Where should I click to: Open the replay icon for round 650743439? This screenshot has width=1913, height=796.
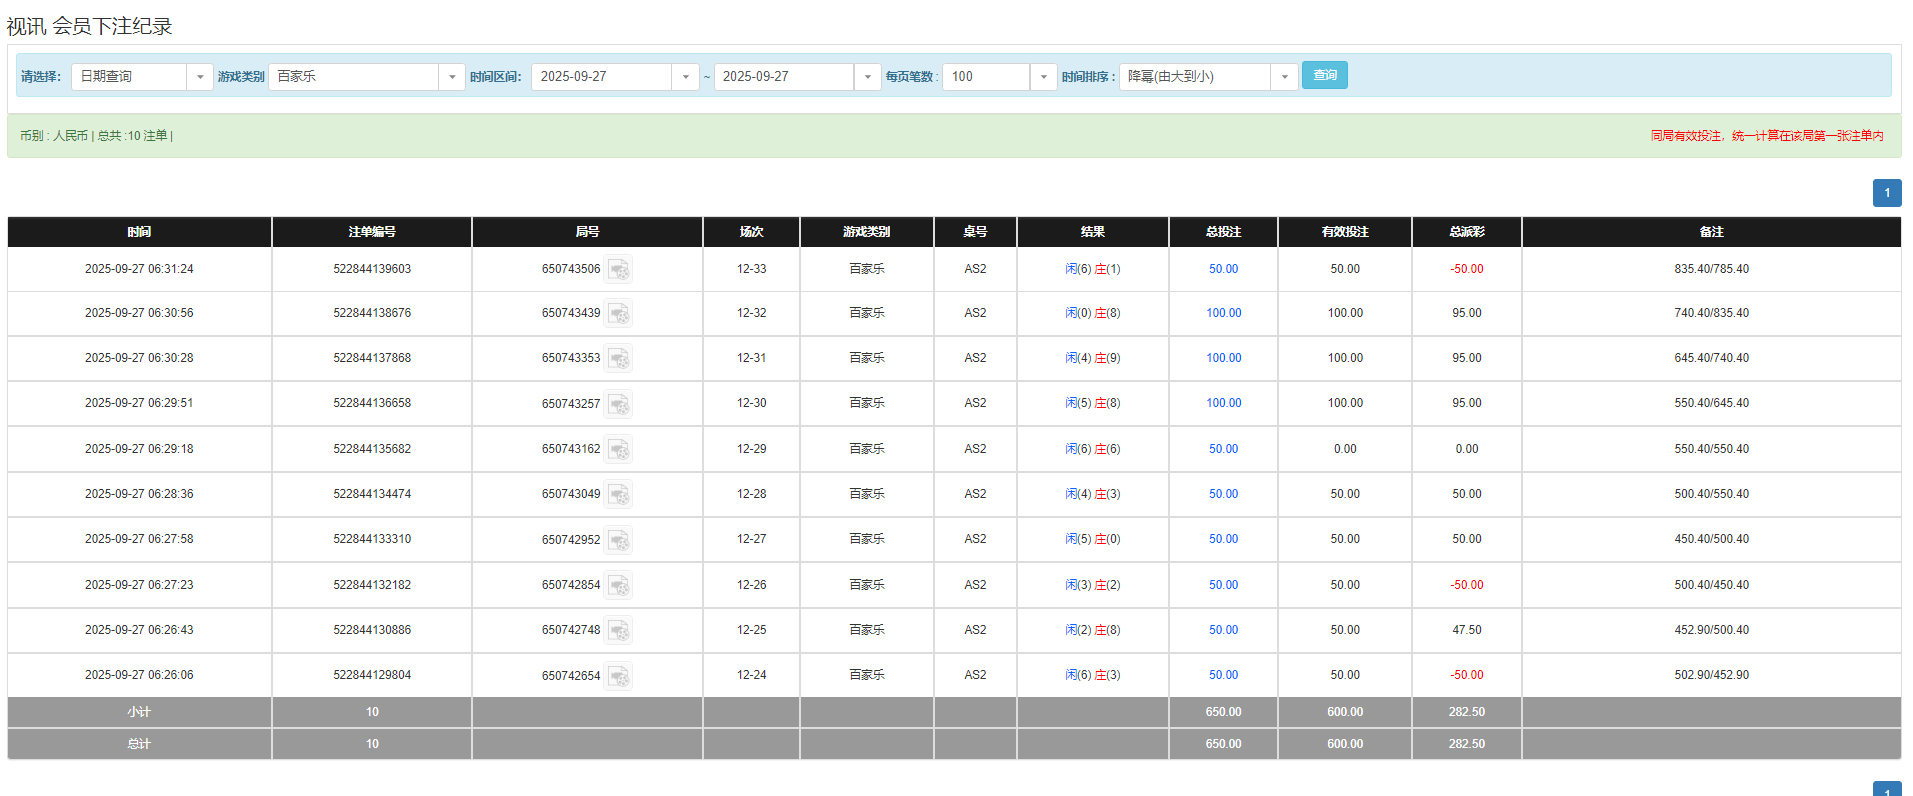coord(619,314)
